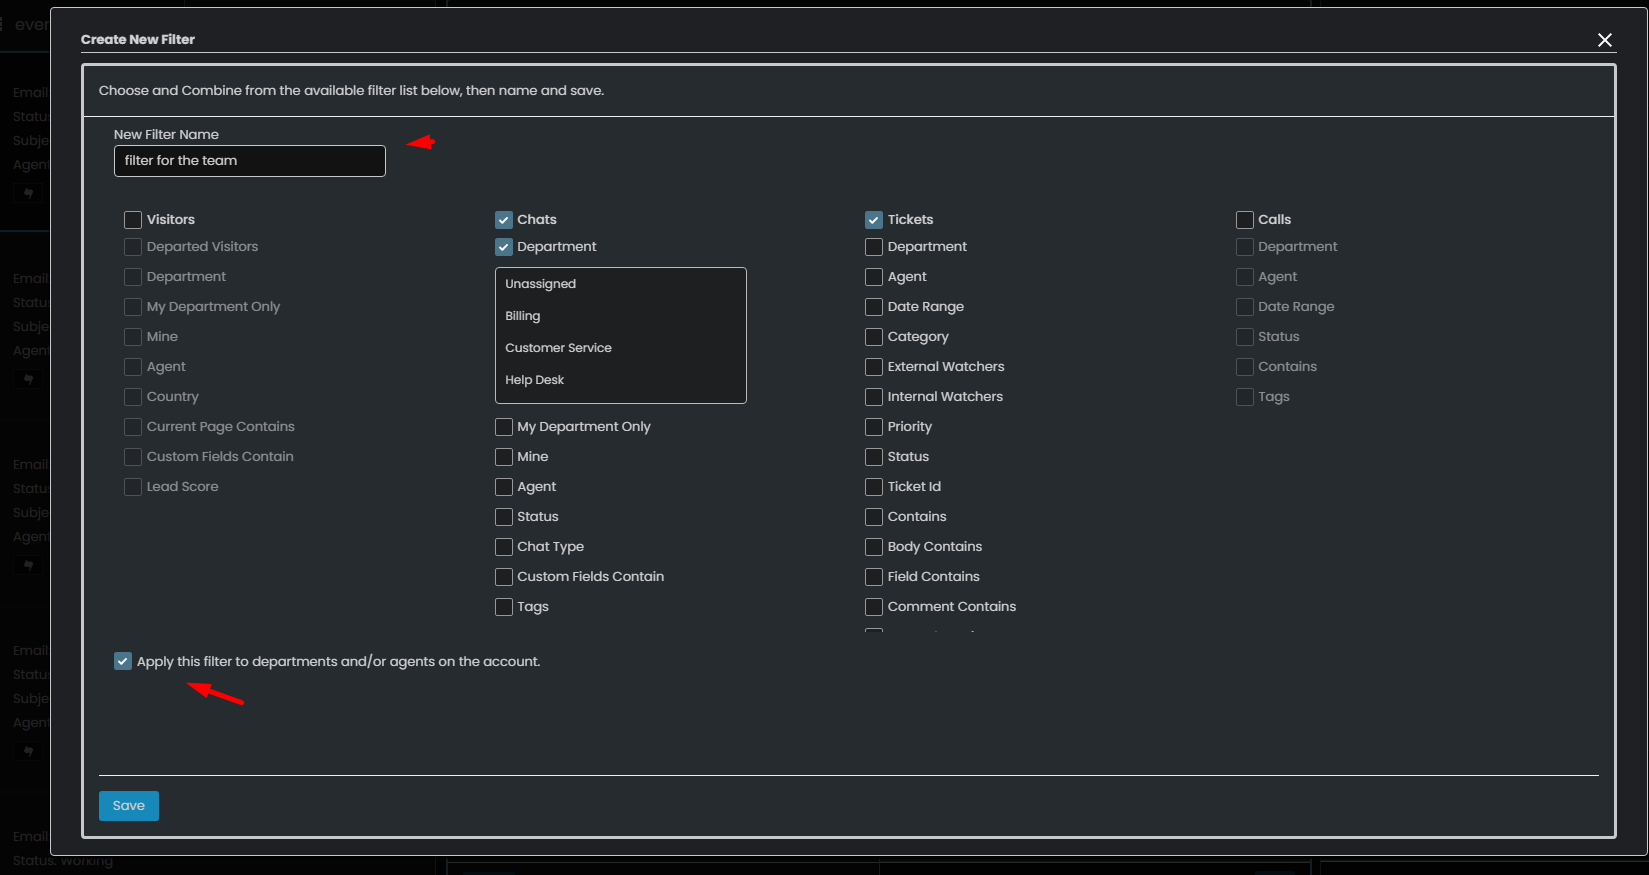
Task: Check My Department Only under Chats
Action: [x=504, y=427]
